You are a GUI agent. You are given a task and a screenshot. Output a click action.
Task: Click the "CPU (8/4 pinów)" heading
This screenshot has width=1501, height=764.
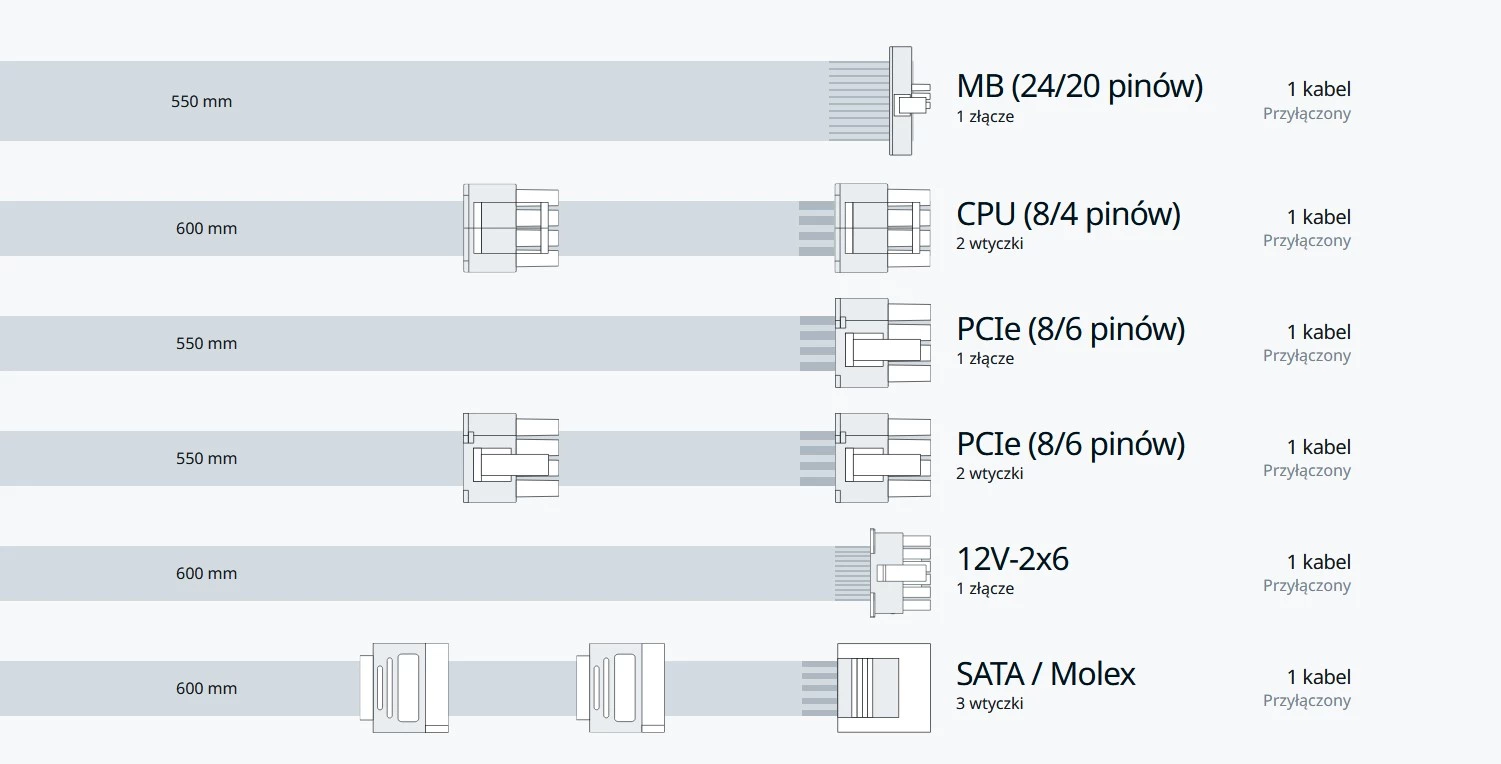[x=1068, y=214]
